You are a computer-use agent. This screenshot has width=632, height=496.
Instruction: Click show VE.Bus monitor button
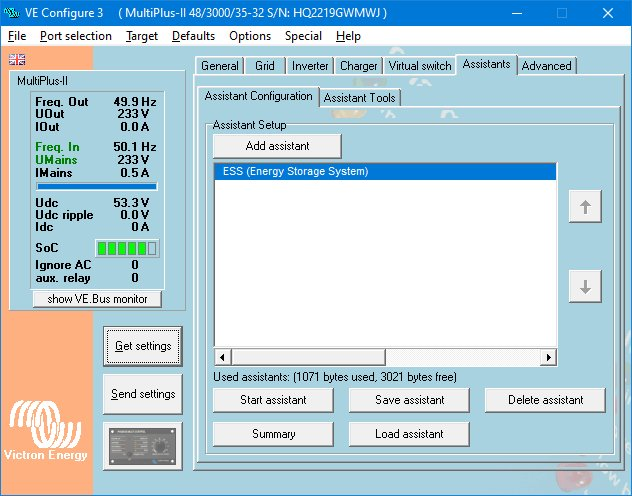(97, 299)
